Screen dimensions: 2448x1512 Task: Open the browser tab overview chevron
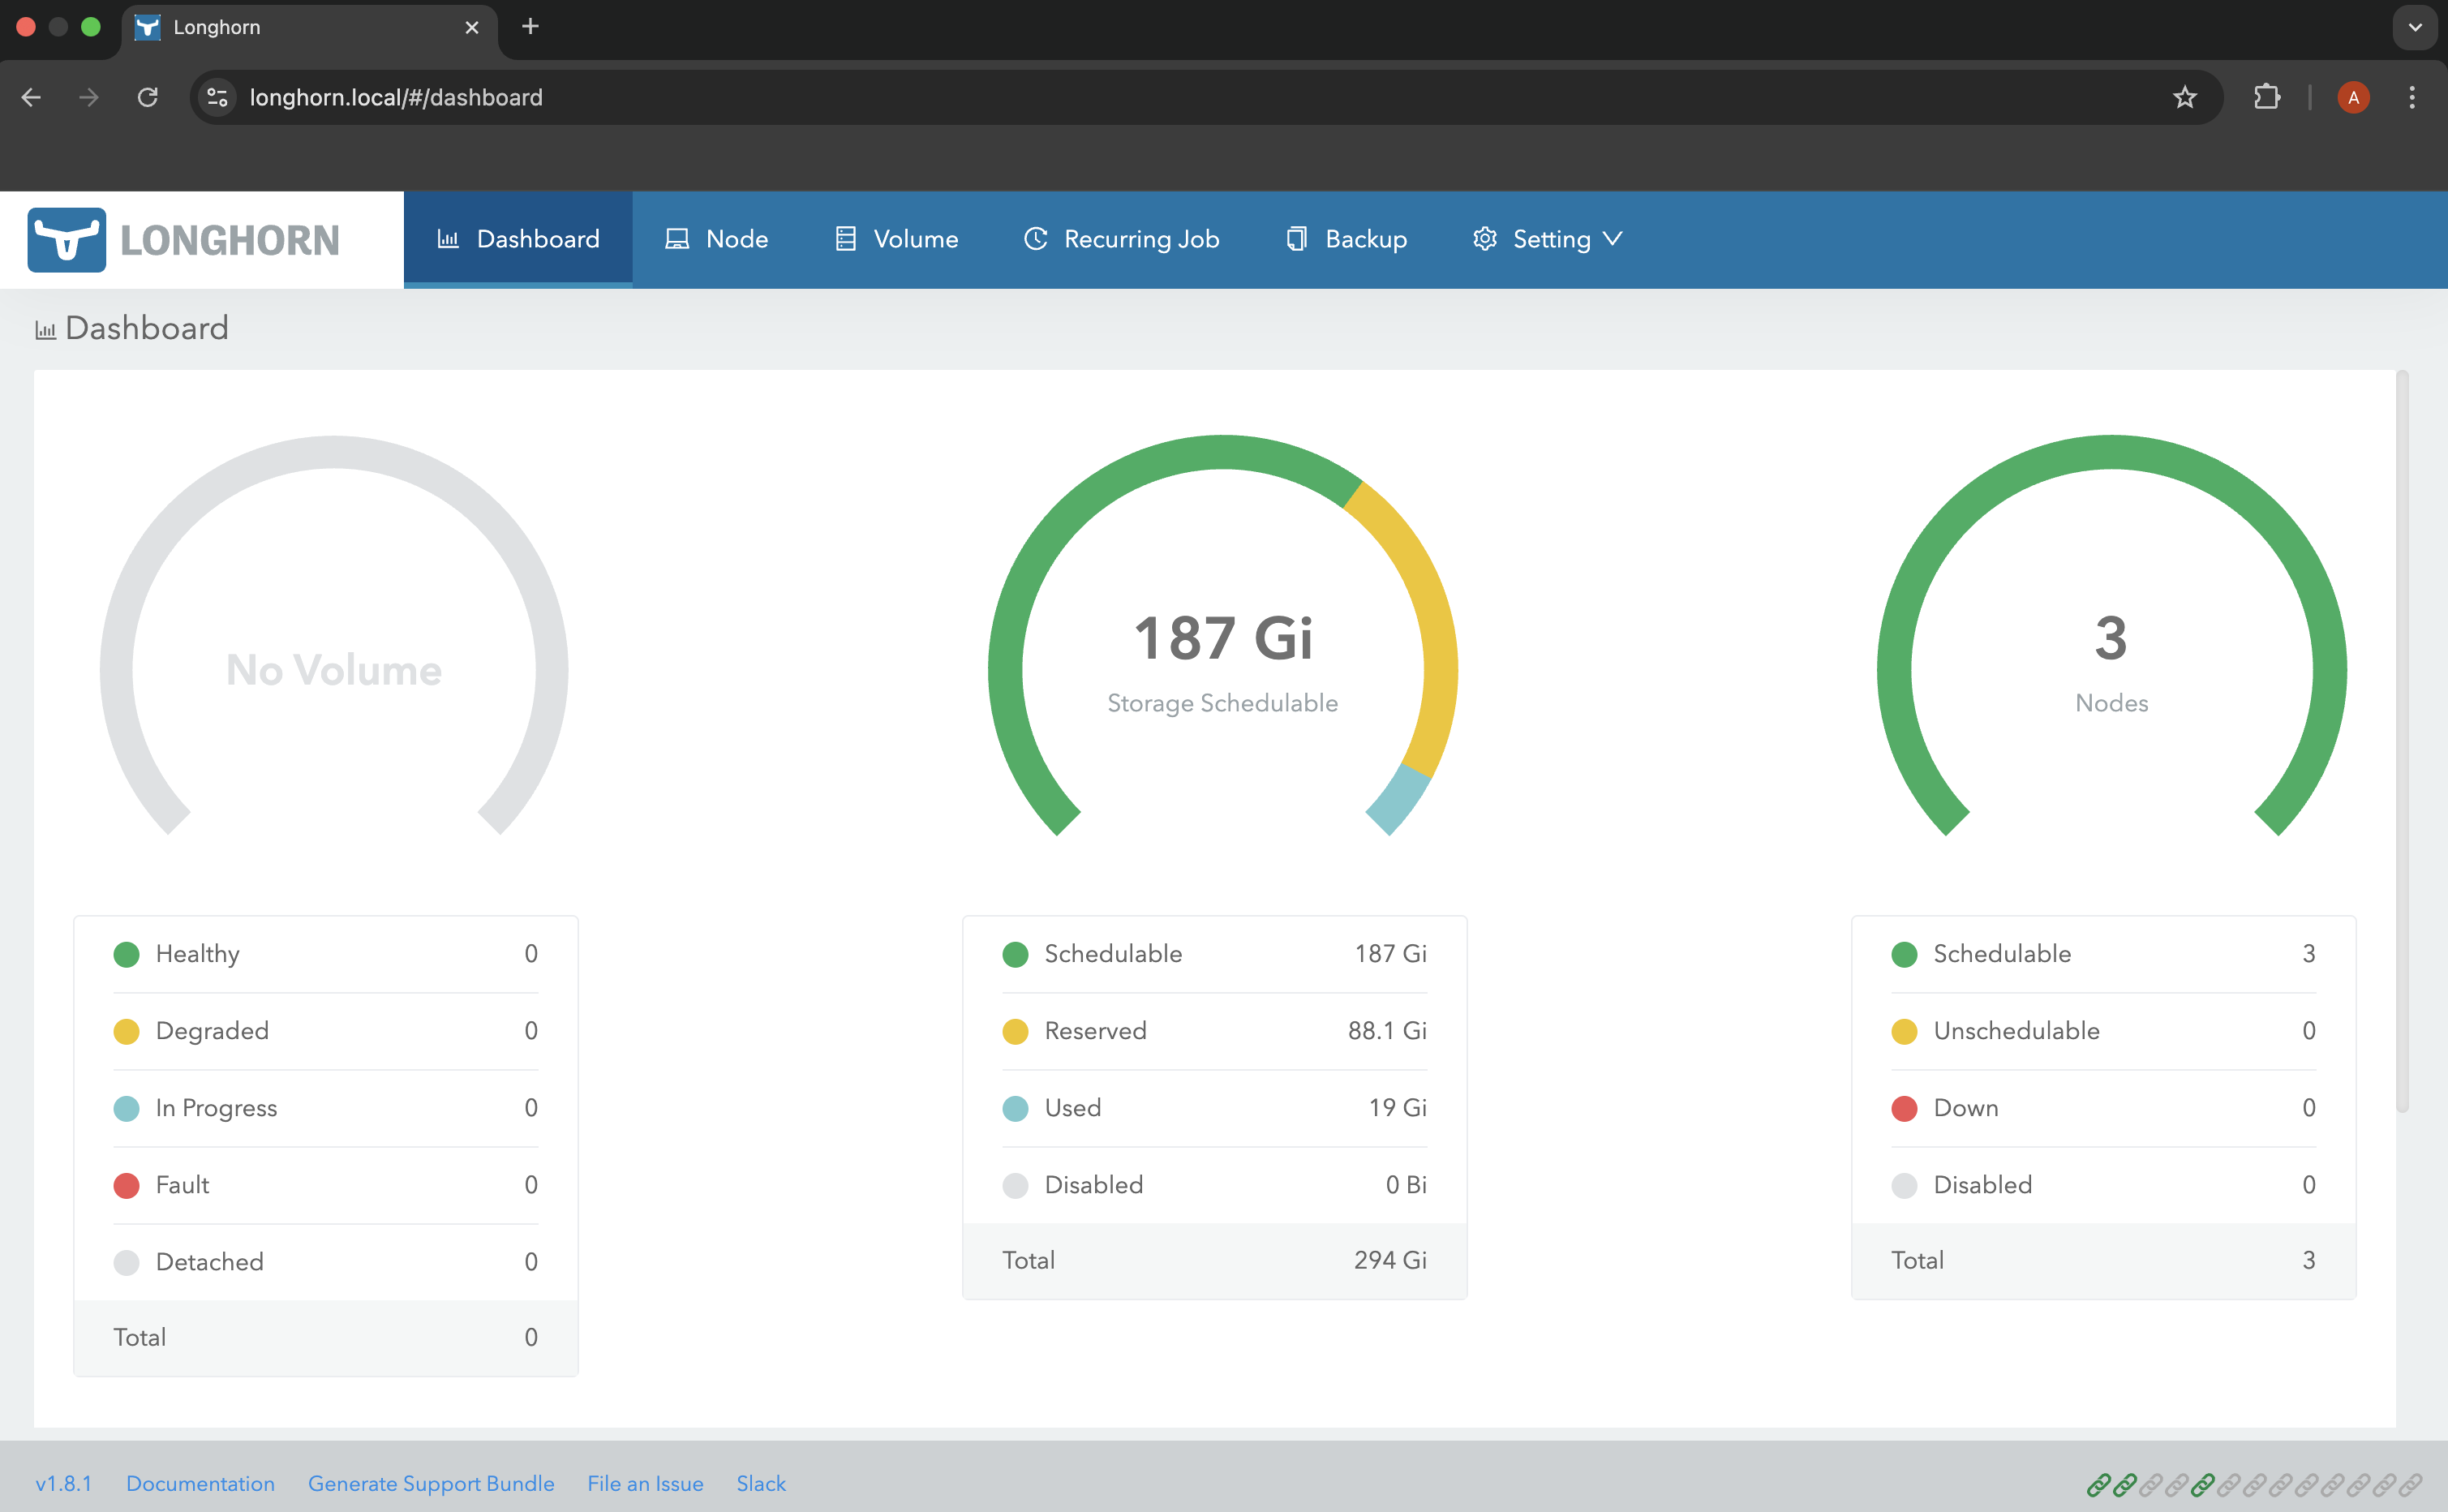(x=2415, y=27)
